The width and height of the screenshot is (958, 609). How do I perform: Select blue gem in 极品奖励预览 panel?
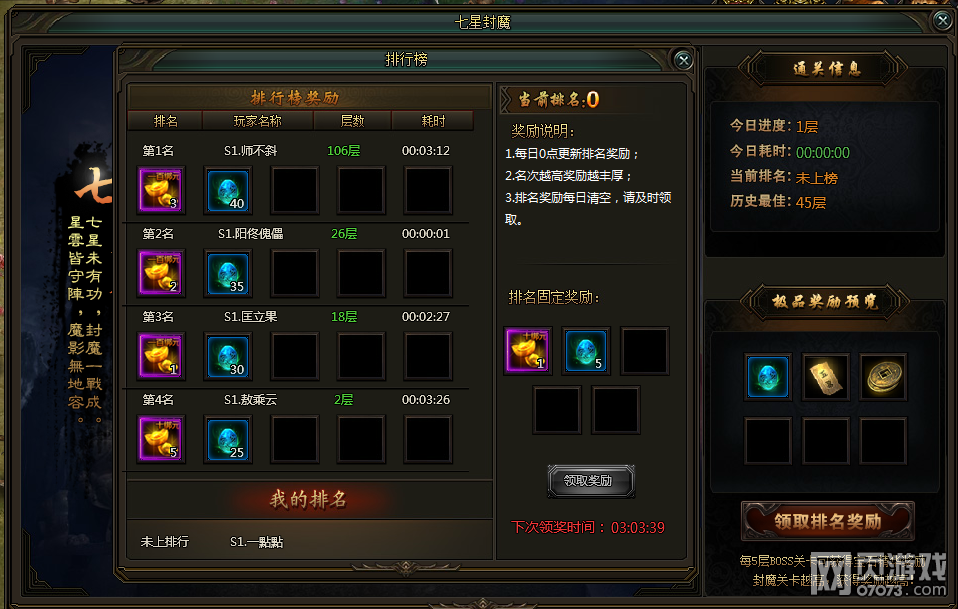point(768,377)
